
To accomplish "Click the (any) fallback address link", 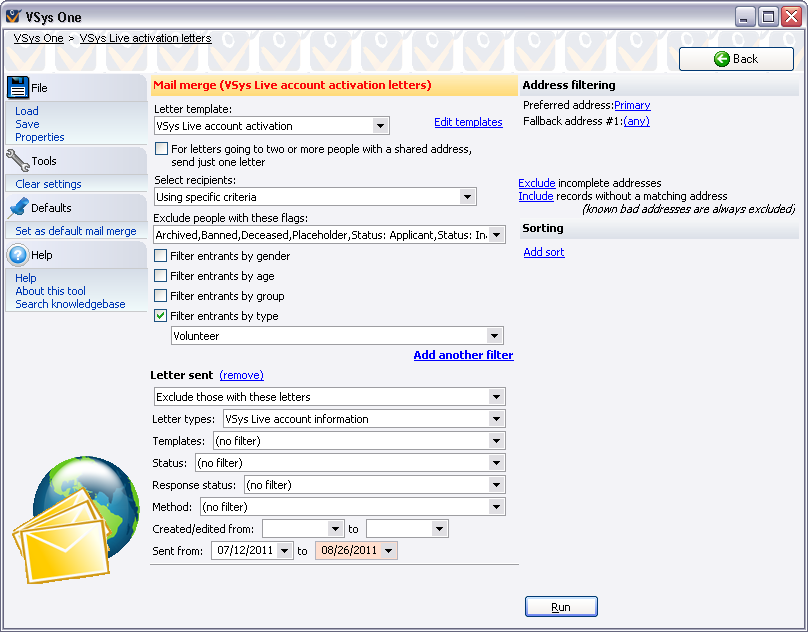I will coord(636,121).
